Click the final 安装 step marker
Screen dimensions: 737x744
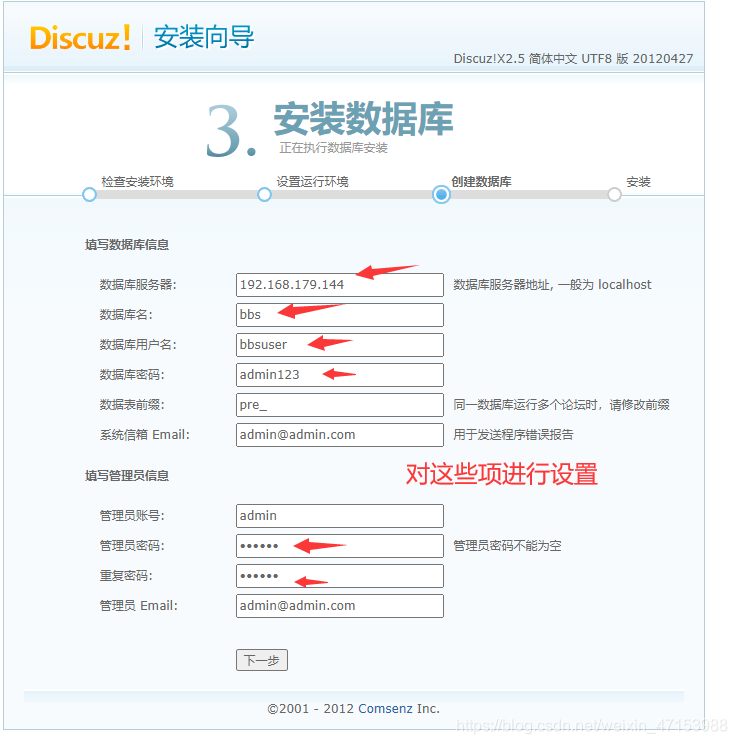click(615, 195)
